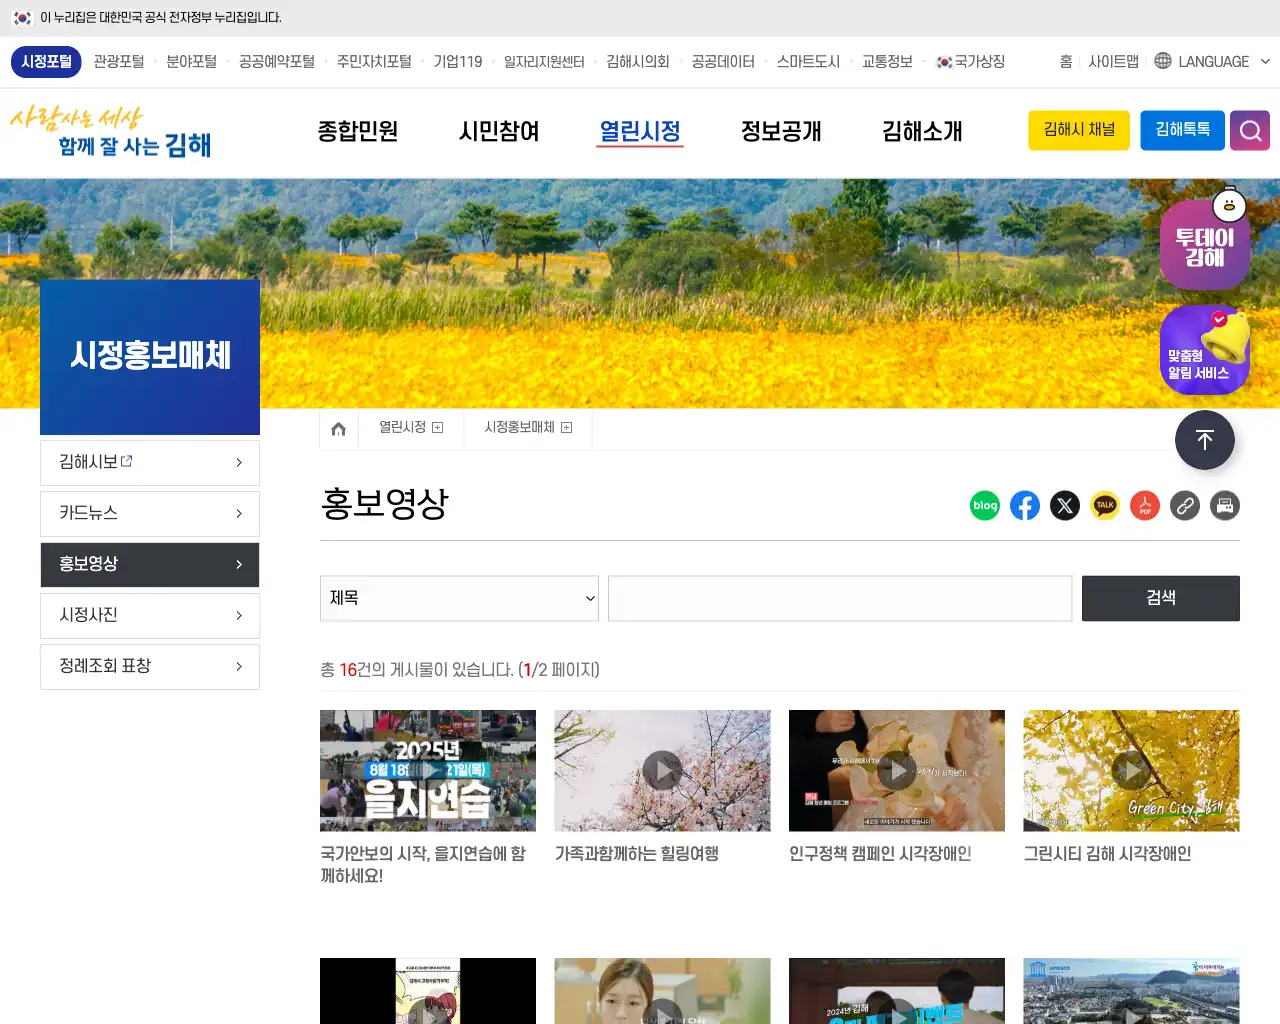The height and width of the screenshot is (1024, 1280).
Task: Open the 종합민원 main menu
Action: pos(358,131)
